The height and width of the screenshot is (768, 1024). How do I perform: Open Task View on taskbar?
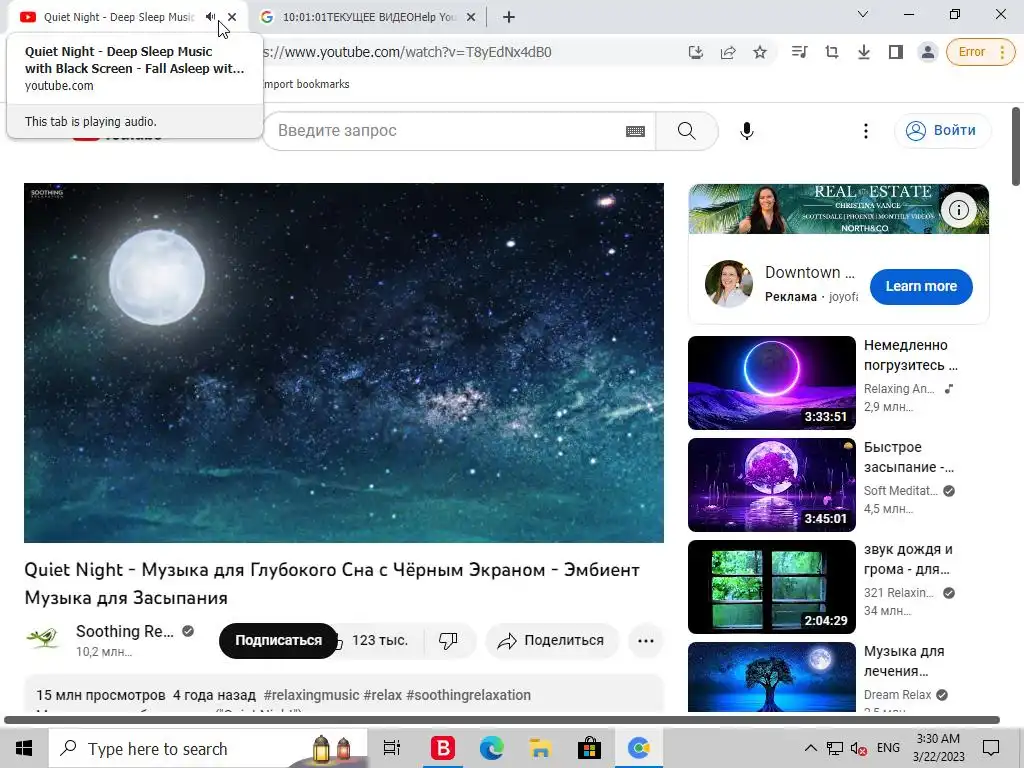click(392, 748)
